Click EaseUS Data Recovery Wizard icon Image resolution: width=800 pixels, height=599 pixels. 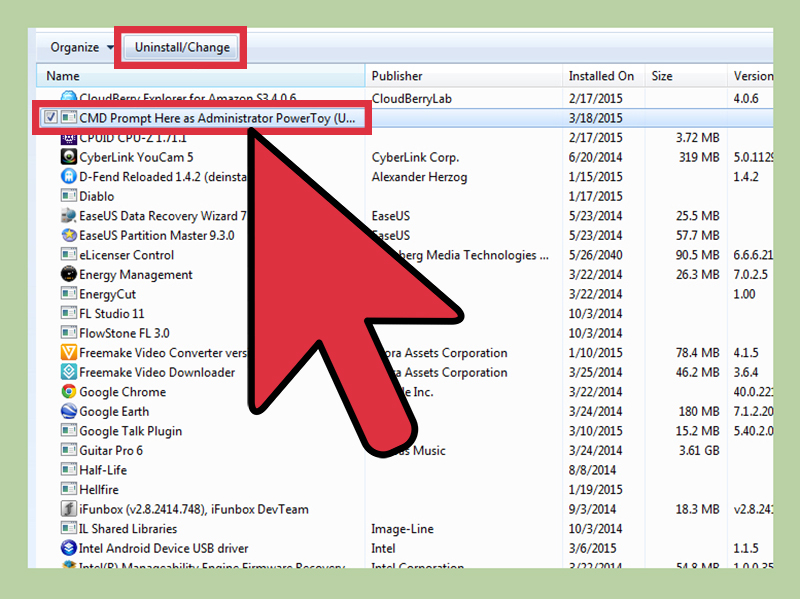tap(68, 215)
